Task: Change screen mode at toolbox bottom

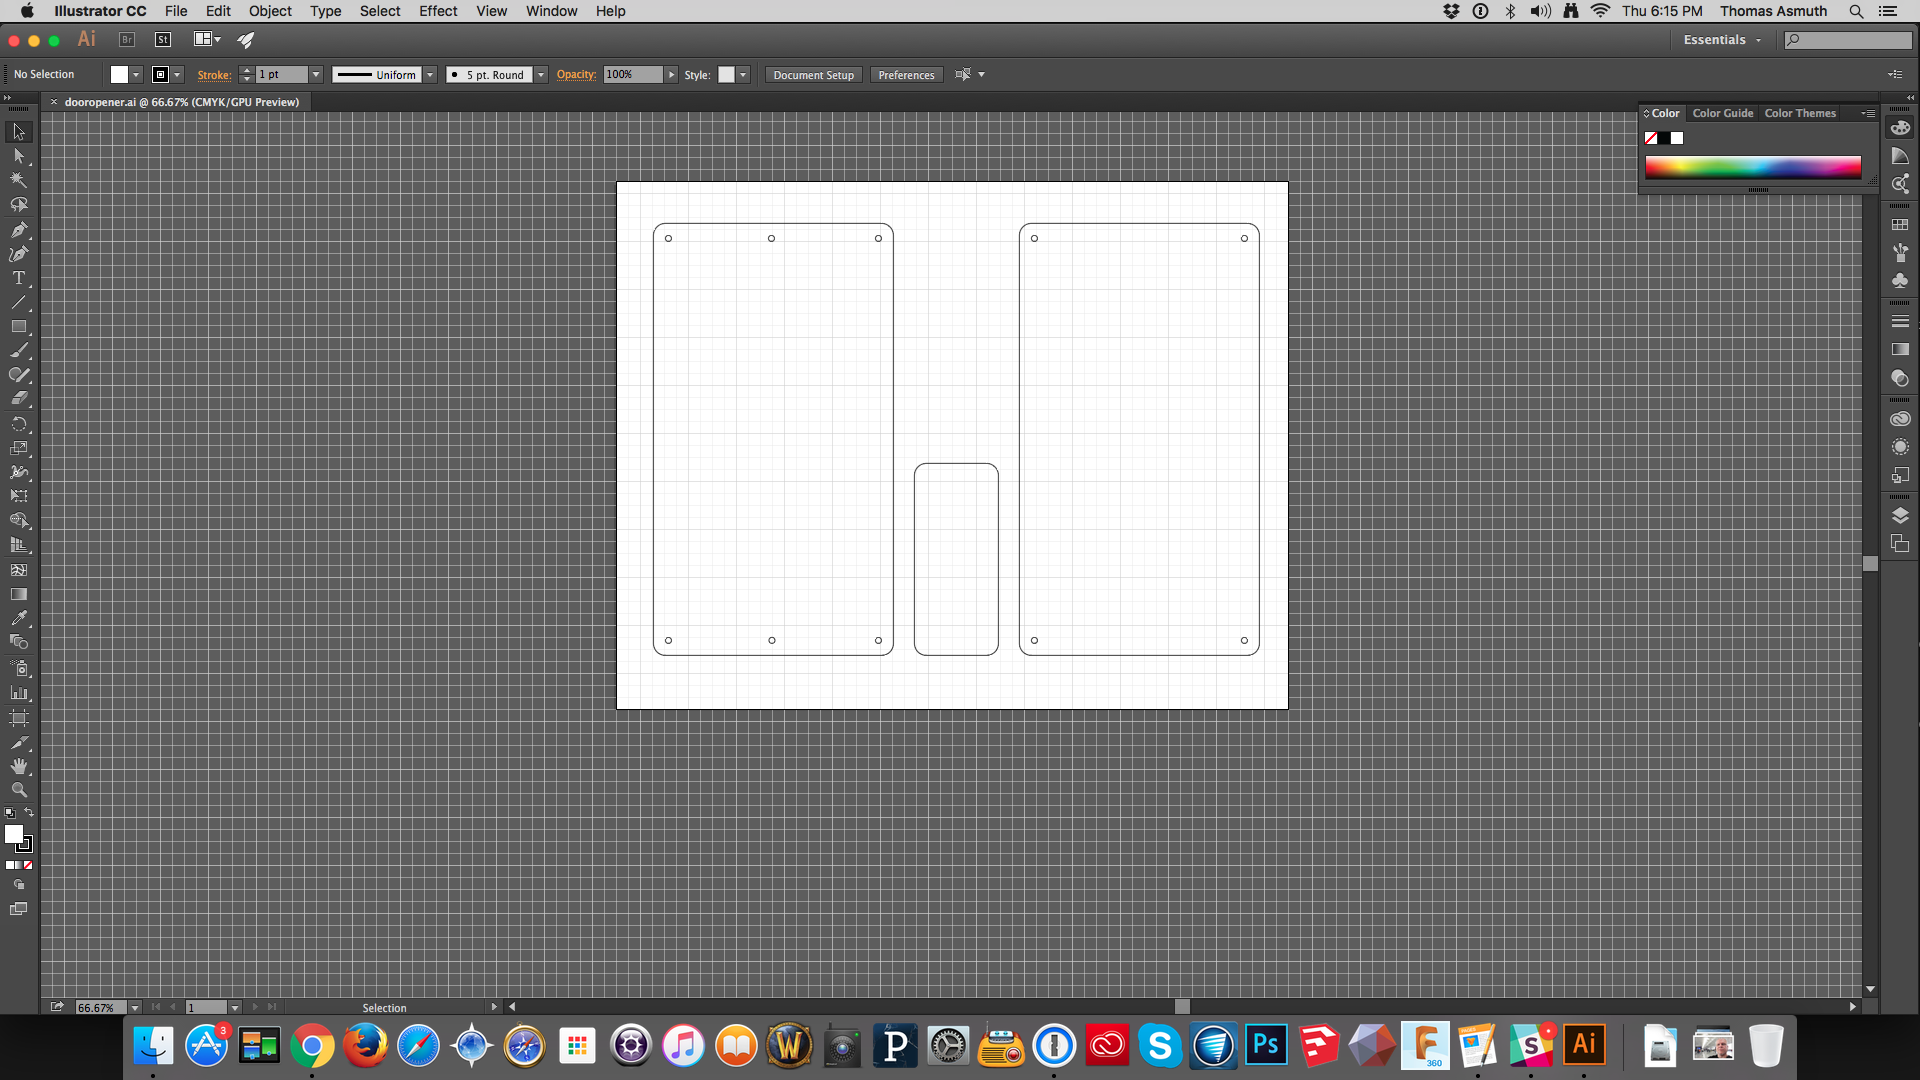Action: 19,909
